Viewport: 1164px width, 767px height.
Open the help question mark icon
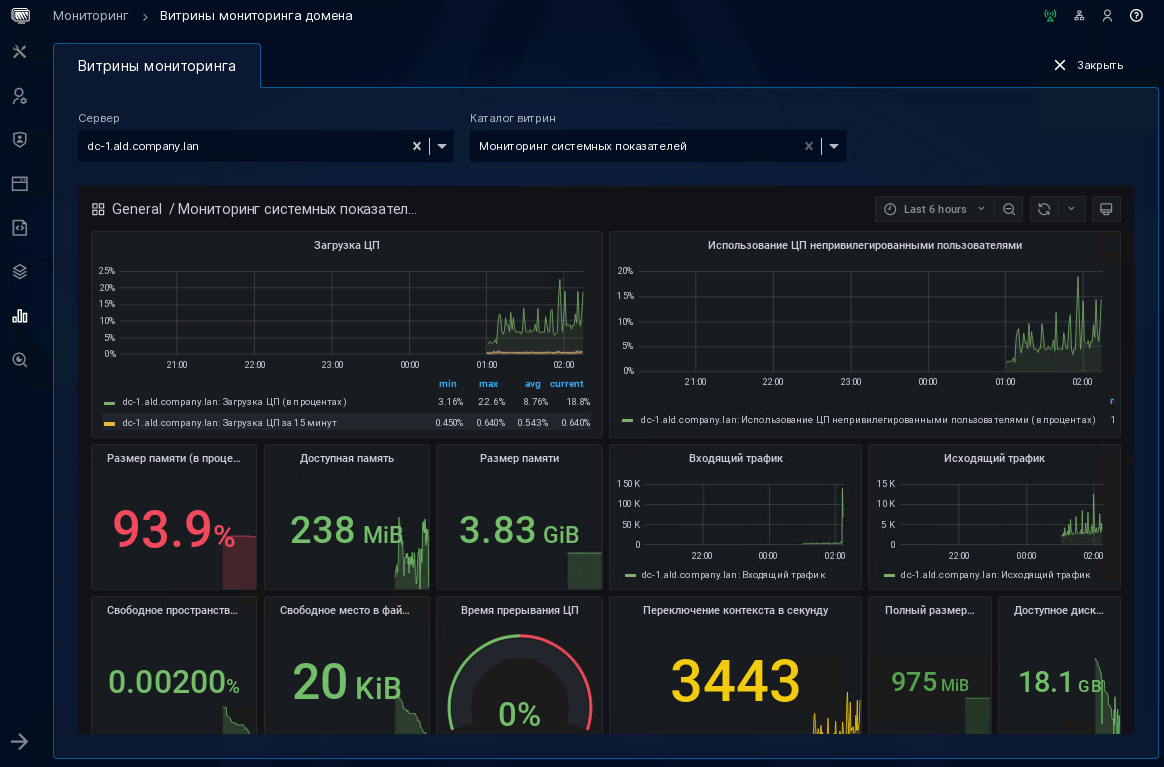[x=1137, y=16]
